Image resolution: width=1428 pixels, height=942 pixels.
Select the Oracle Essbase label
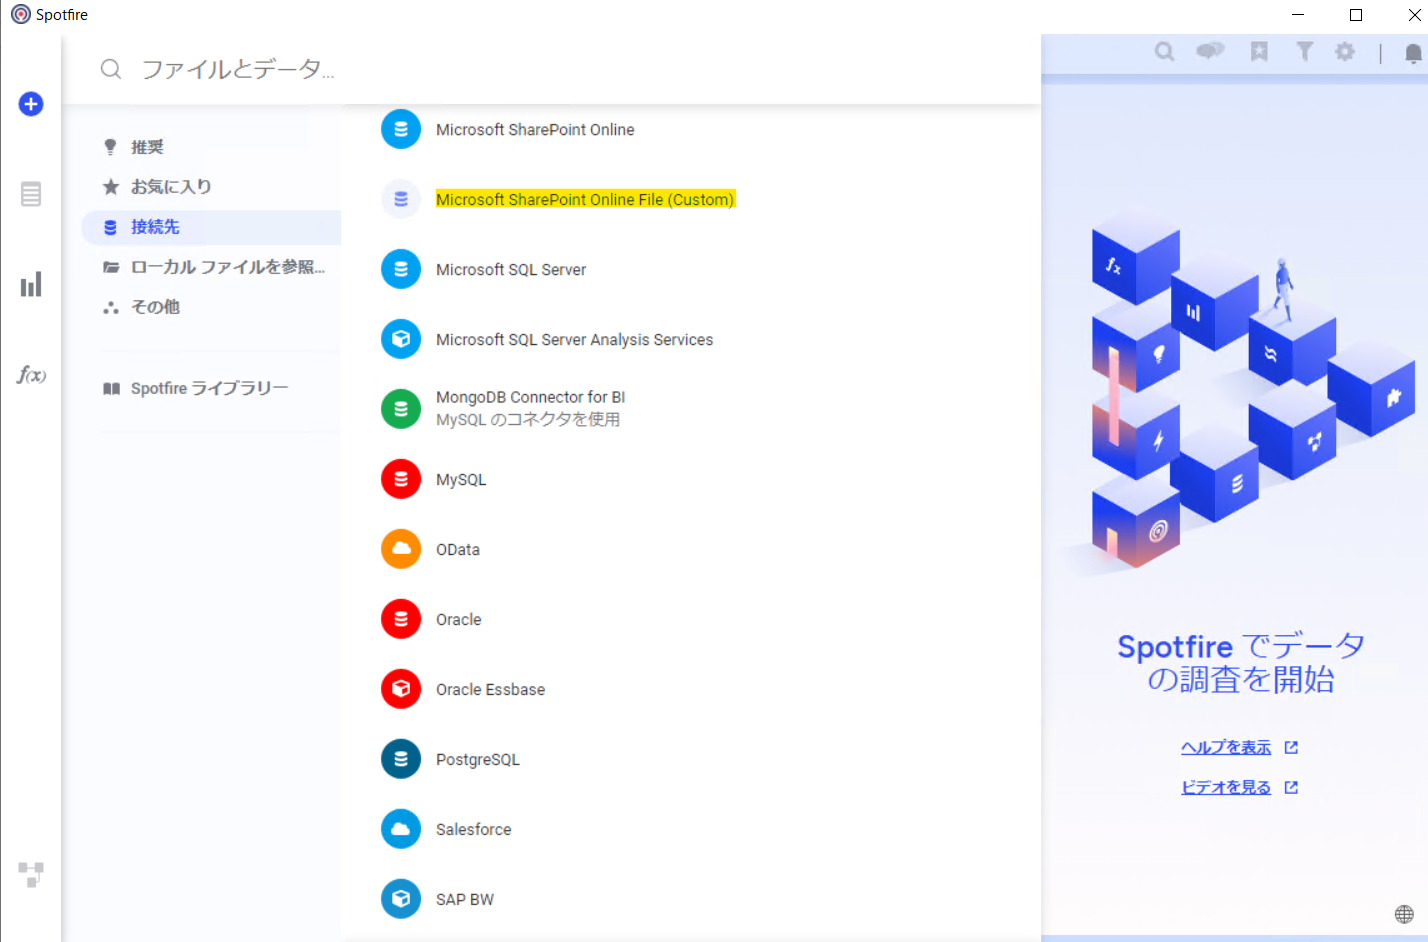tap(491, 689)
